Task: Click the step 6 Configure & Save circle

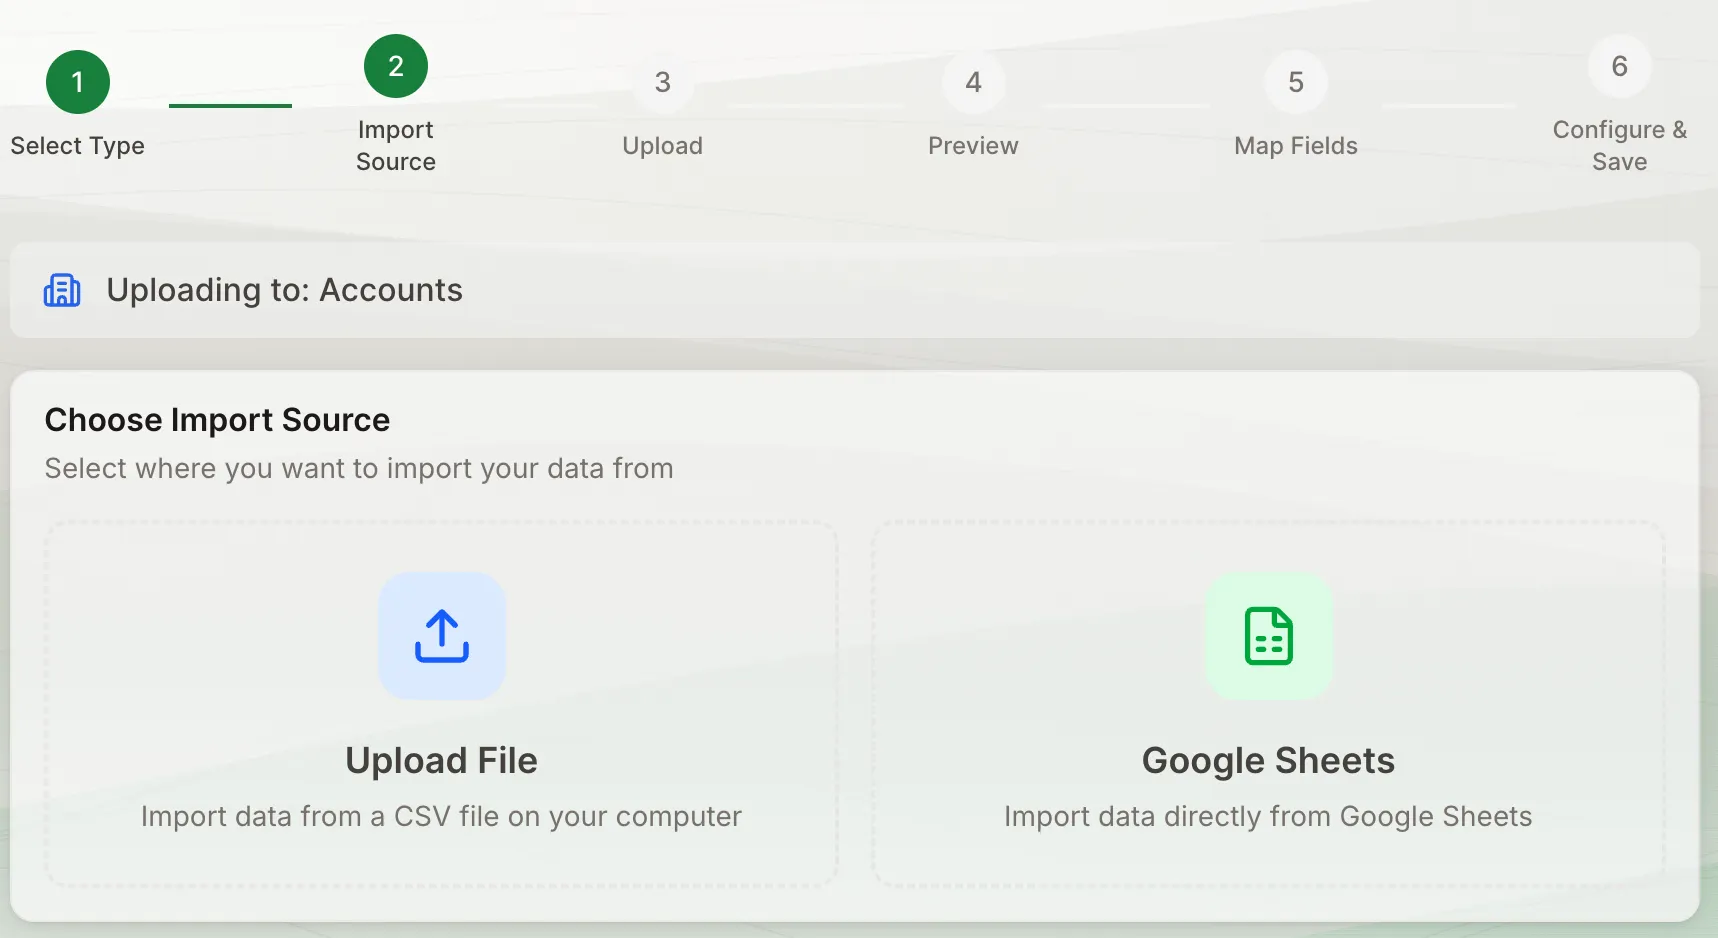Action: [x=1619, y=66]
